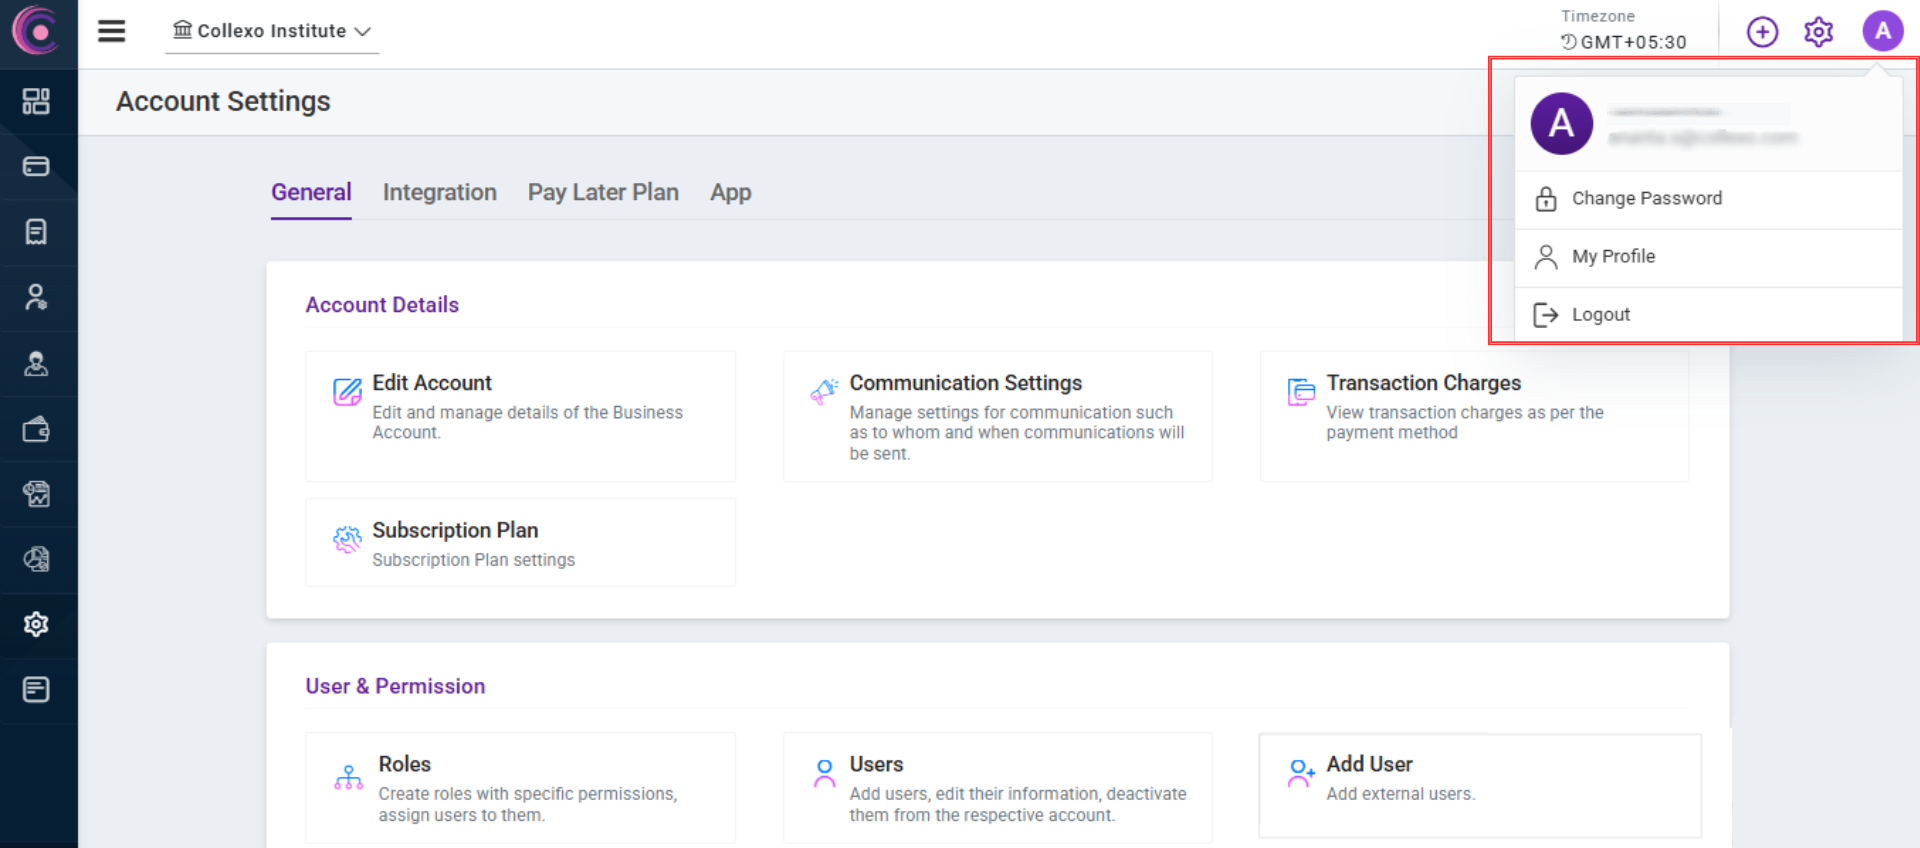Open the top-right settings gear icon
1920x848 pixels.
click(1818, 32)
